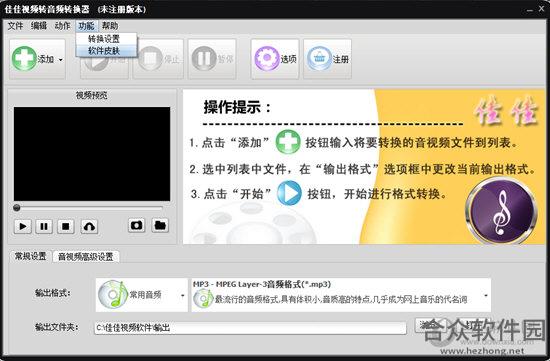This screenshot has height=361, width=550.
Task: Click the output folder path field
Action: [250, 328]
